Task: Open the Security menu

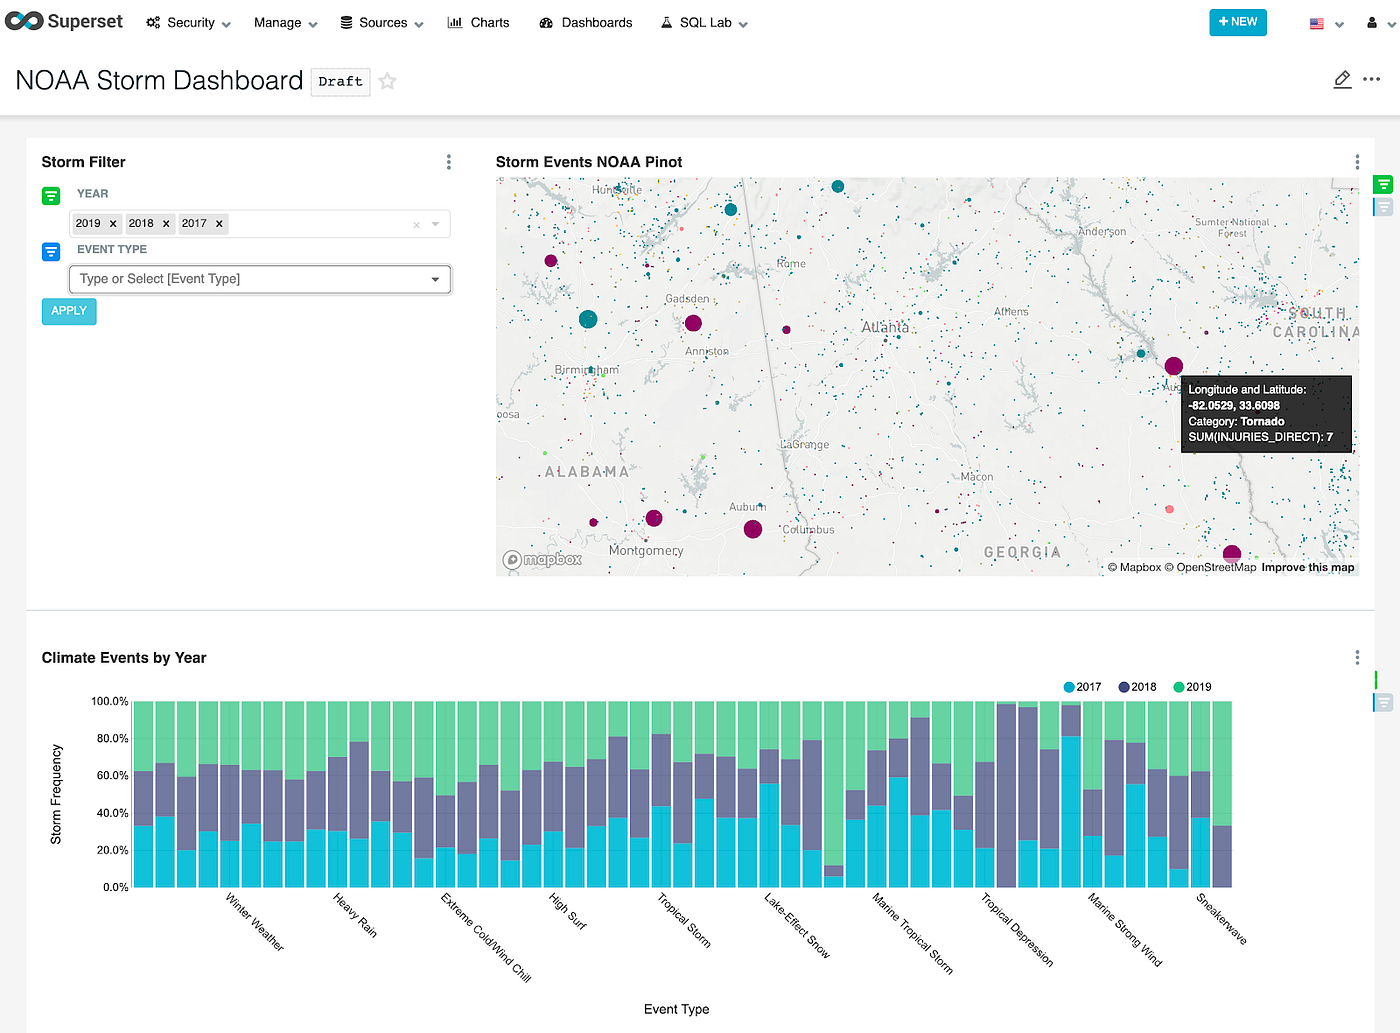Action: pyautogui.click(x=188, y=22)
